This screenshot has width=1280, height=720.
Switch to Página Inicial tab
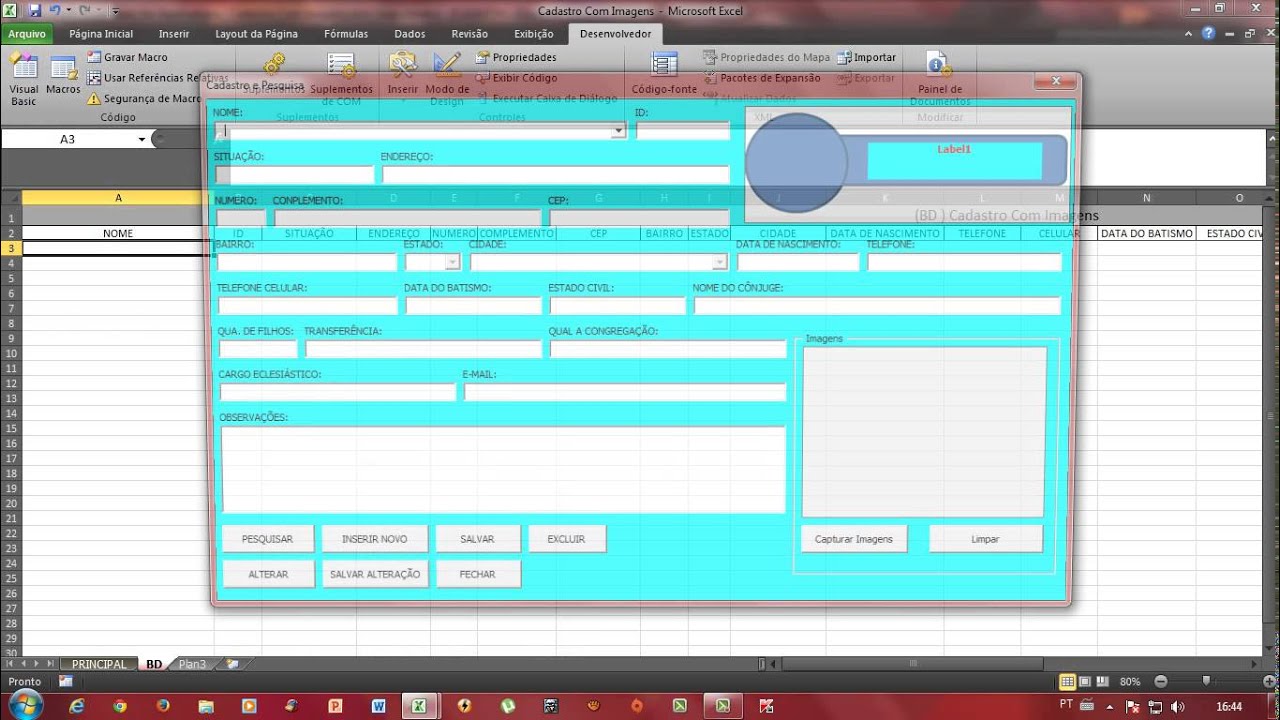click(101, 33)
